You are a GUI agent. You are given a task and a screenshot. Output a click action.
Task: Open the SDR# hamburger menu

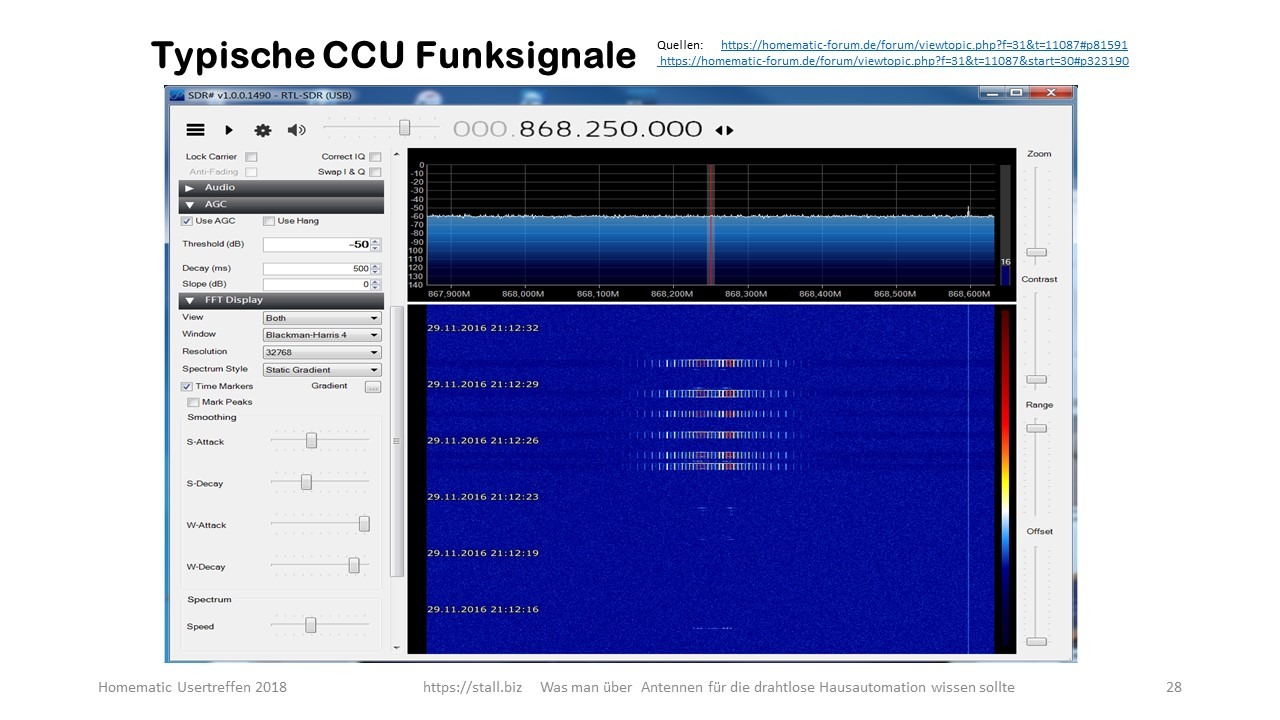tap(196, 130)
